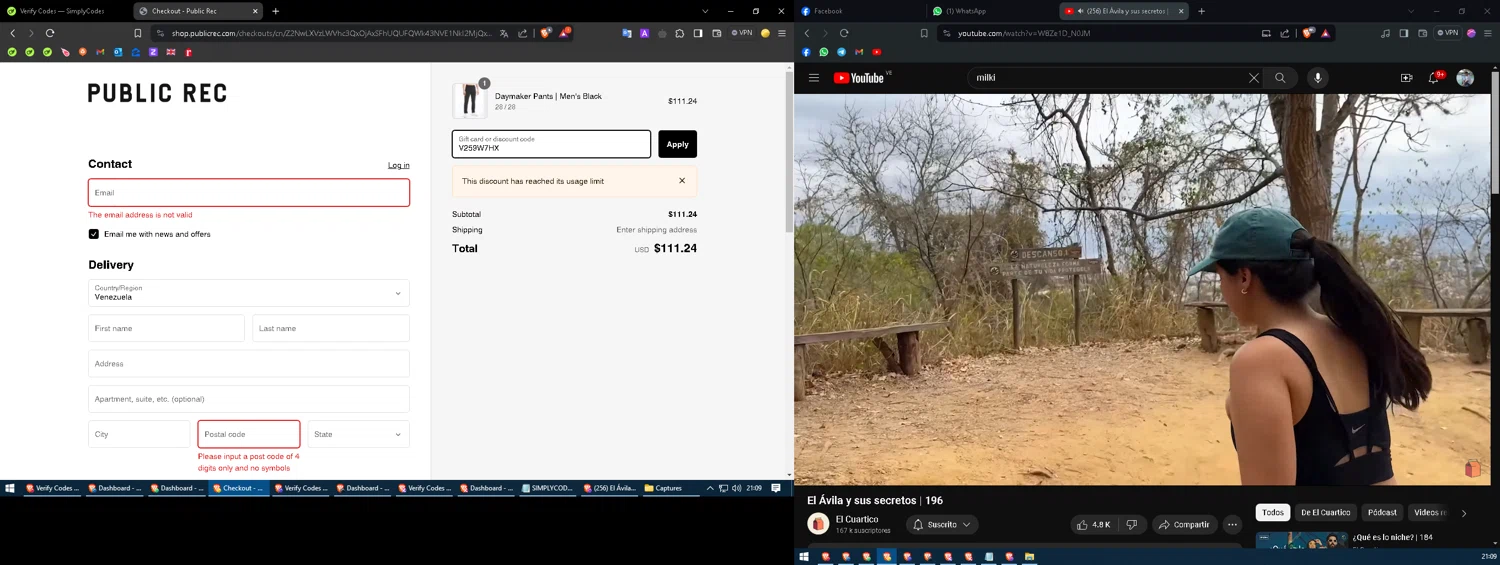
Task: Like the El Ávila video
Action: click(x=1094, y=525)
